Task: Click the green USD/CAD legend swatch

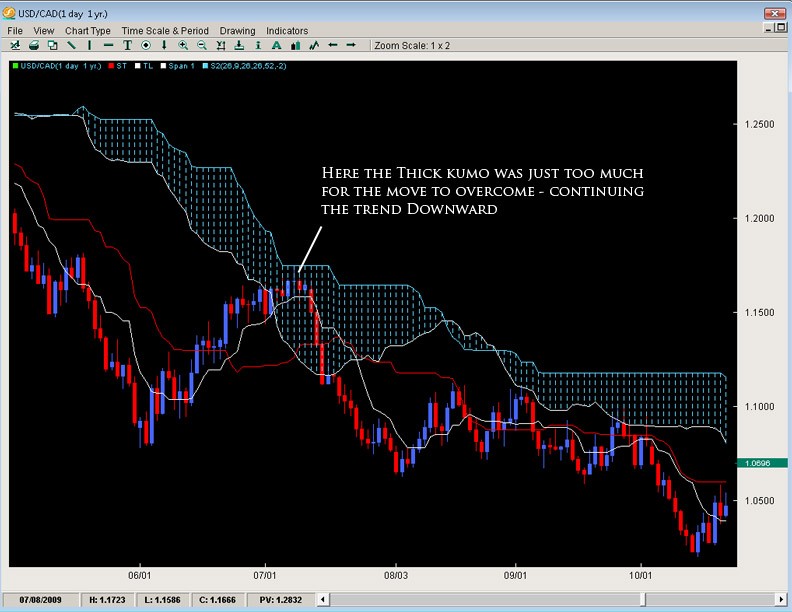Action: pyautogui.click(x=15, y=66)
